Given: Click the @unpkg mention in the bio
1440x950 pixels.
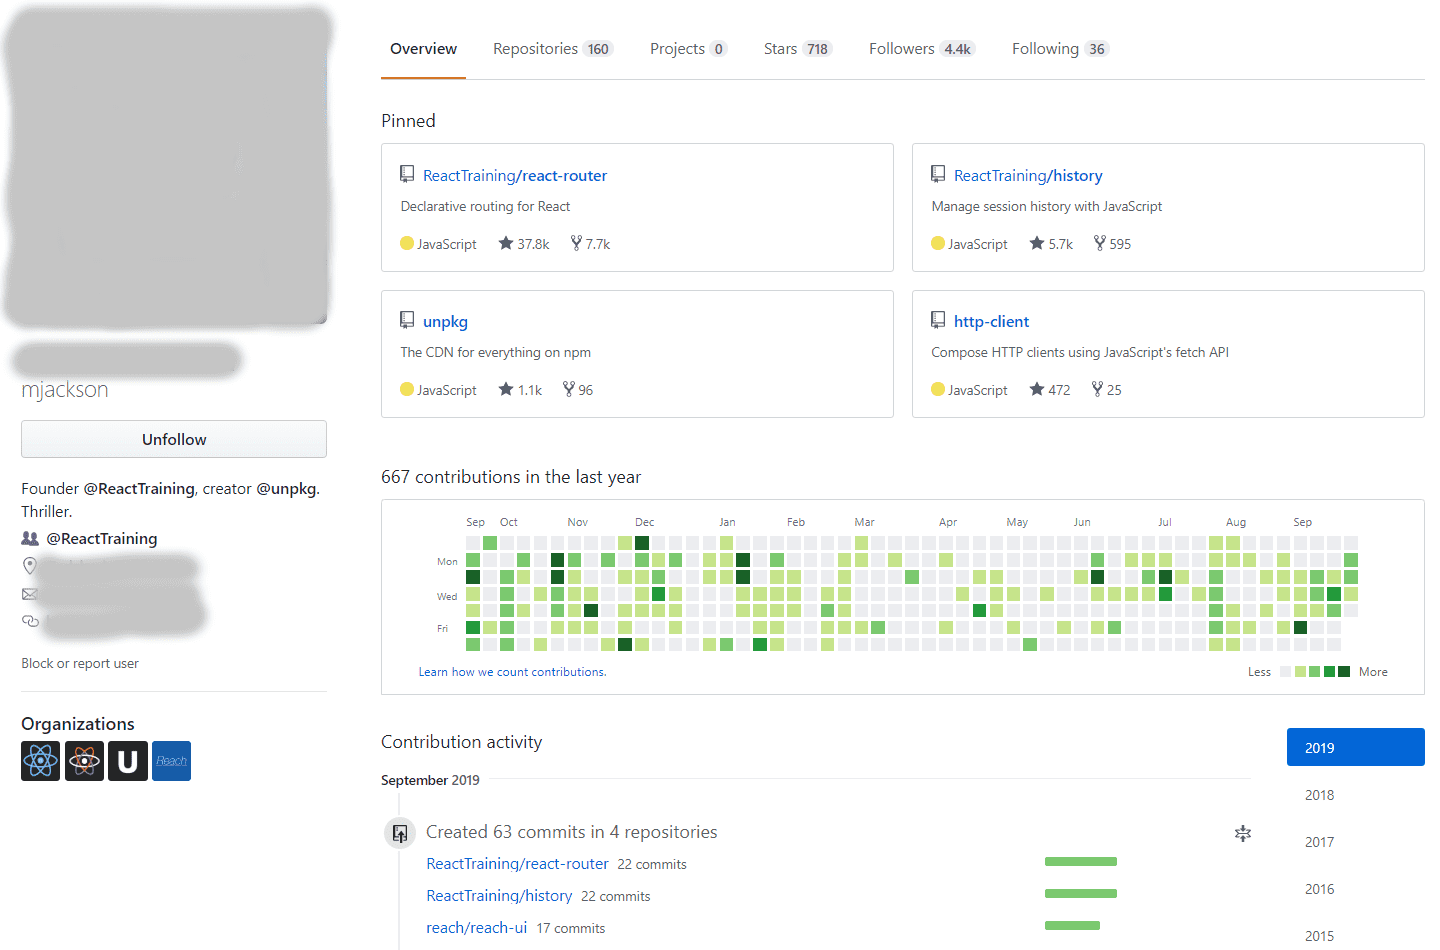Looking at the screenshot, I should click(286, 488).
